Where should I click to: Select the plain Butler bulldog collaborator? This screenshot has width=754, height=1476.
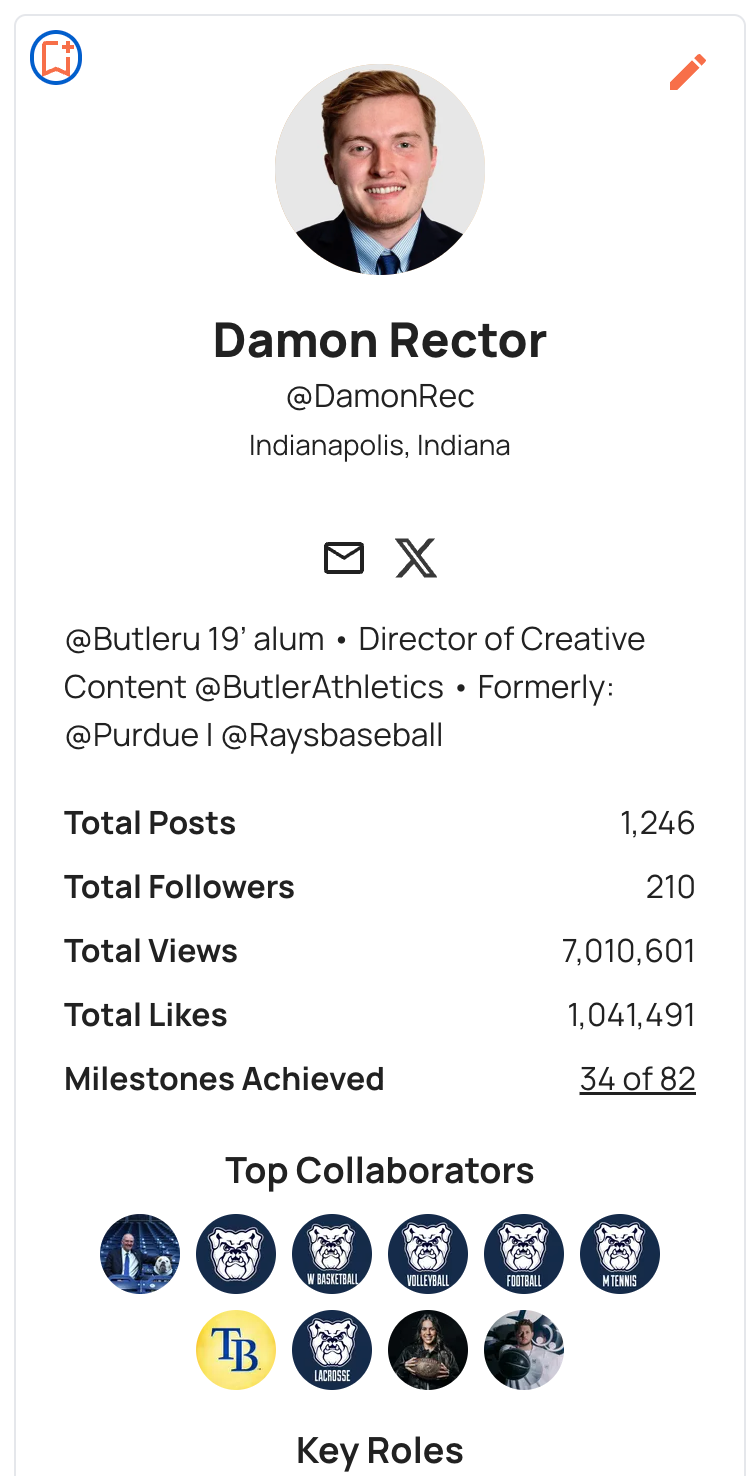pyautogui.click(x=236, y=1254)
